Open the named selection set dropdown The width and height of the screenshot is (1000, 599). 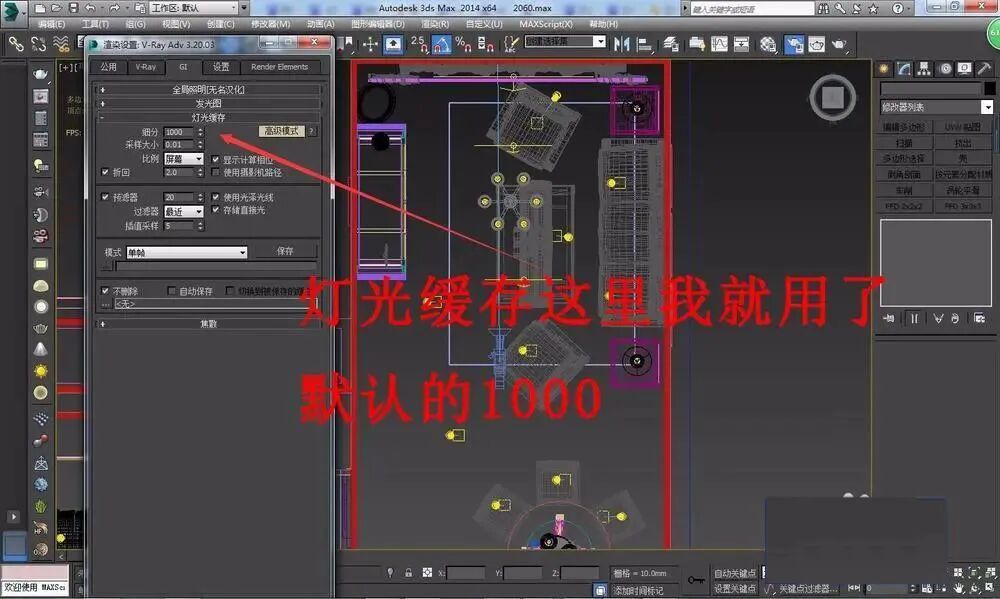tap(565, 41)
